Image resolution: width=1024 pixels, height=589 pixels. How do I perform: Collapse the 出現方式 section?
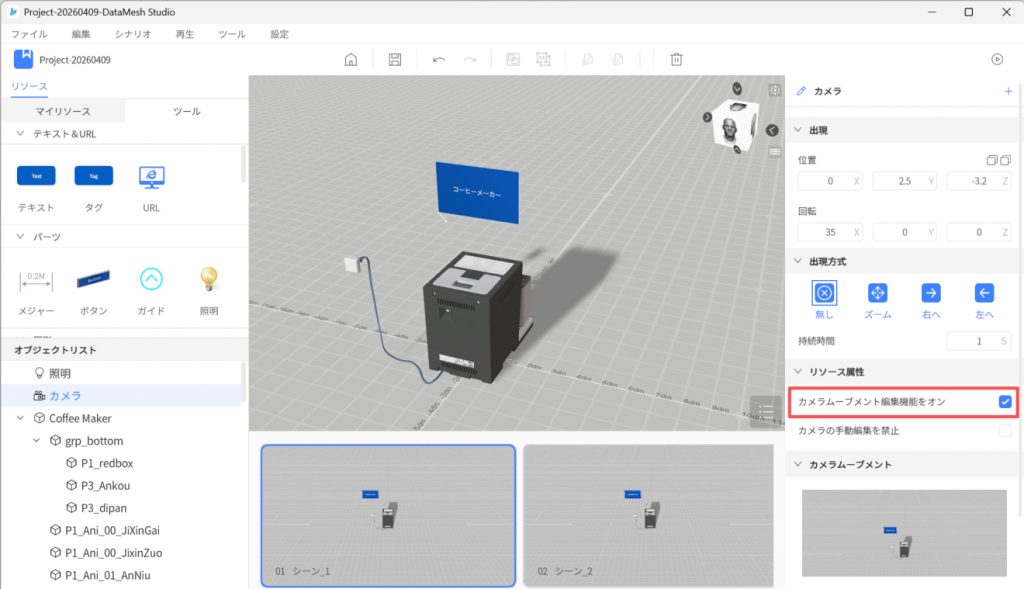(798, 261)
